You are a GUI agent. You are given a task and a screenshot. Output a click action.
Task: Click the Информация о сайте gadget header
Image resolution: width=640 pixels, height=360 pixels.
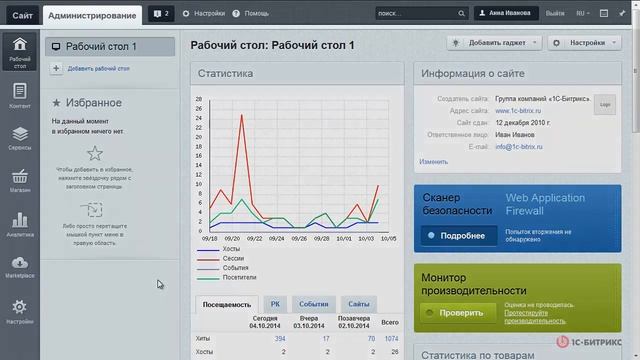coord(518,73)
